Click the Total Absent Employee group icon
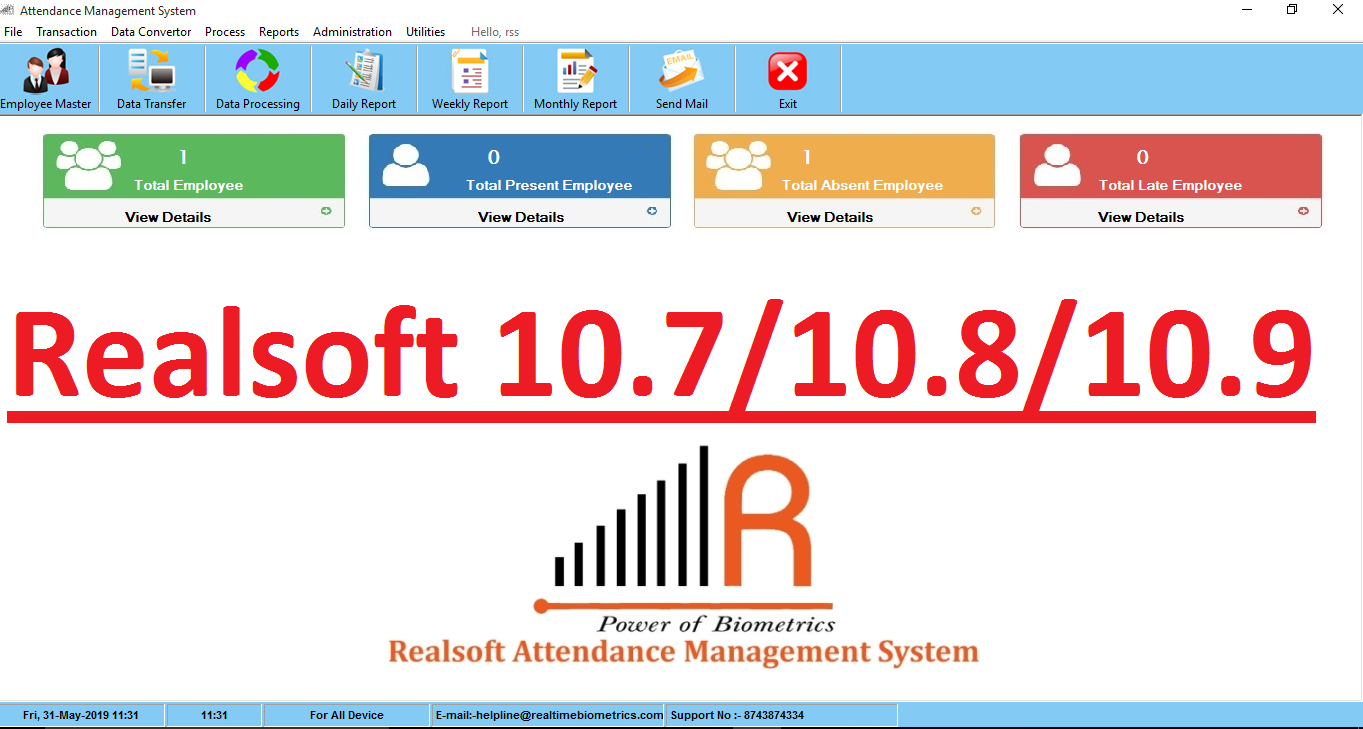 click(739, 165)
